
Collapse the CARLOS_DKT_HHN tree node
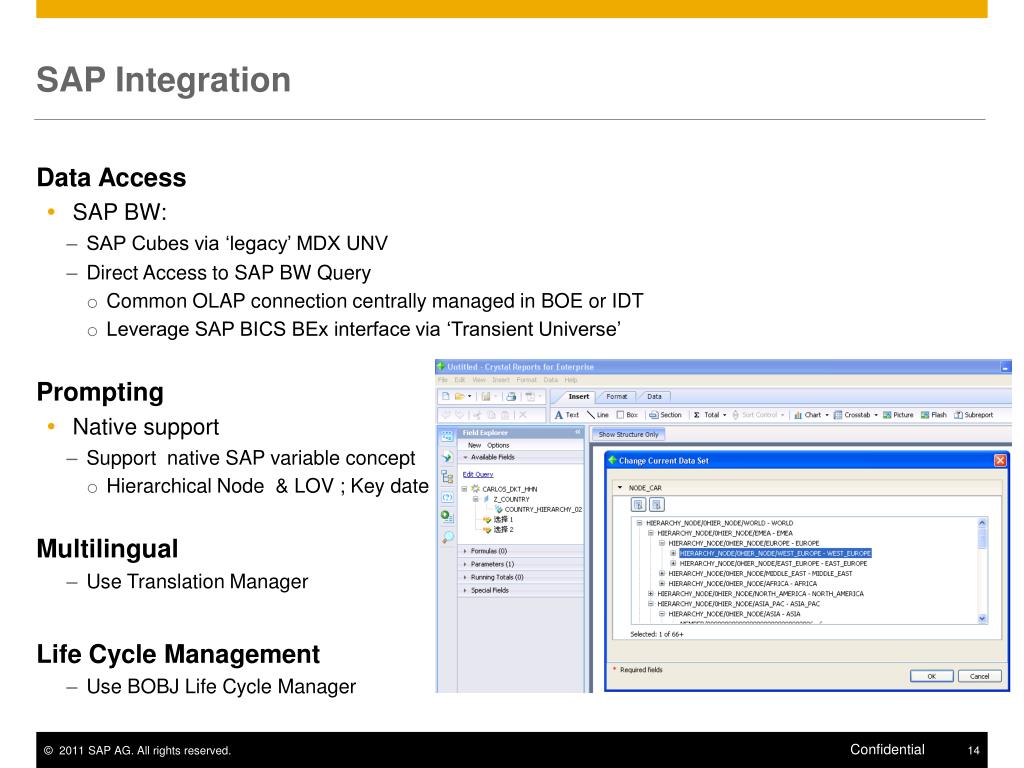465,489
